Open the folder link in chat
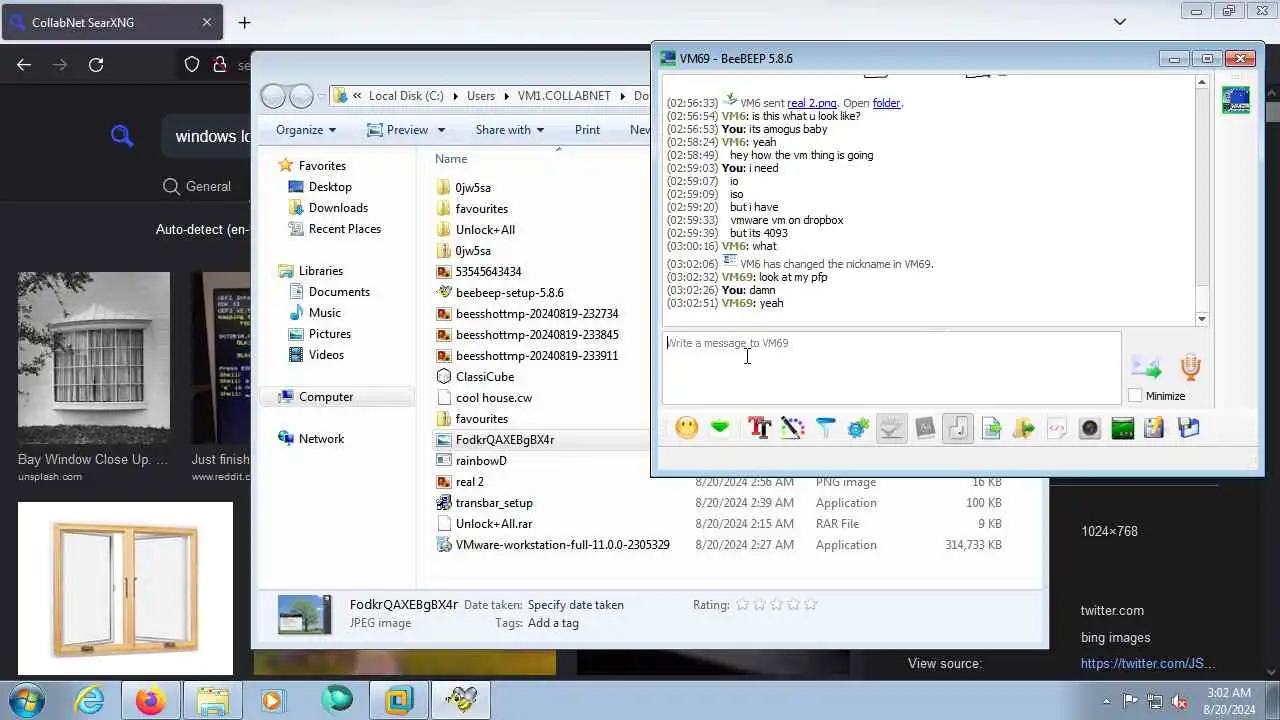This screenshot has width=1280, height=720. point(886,103)
